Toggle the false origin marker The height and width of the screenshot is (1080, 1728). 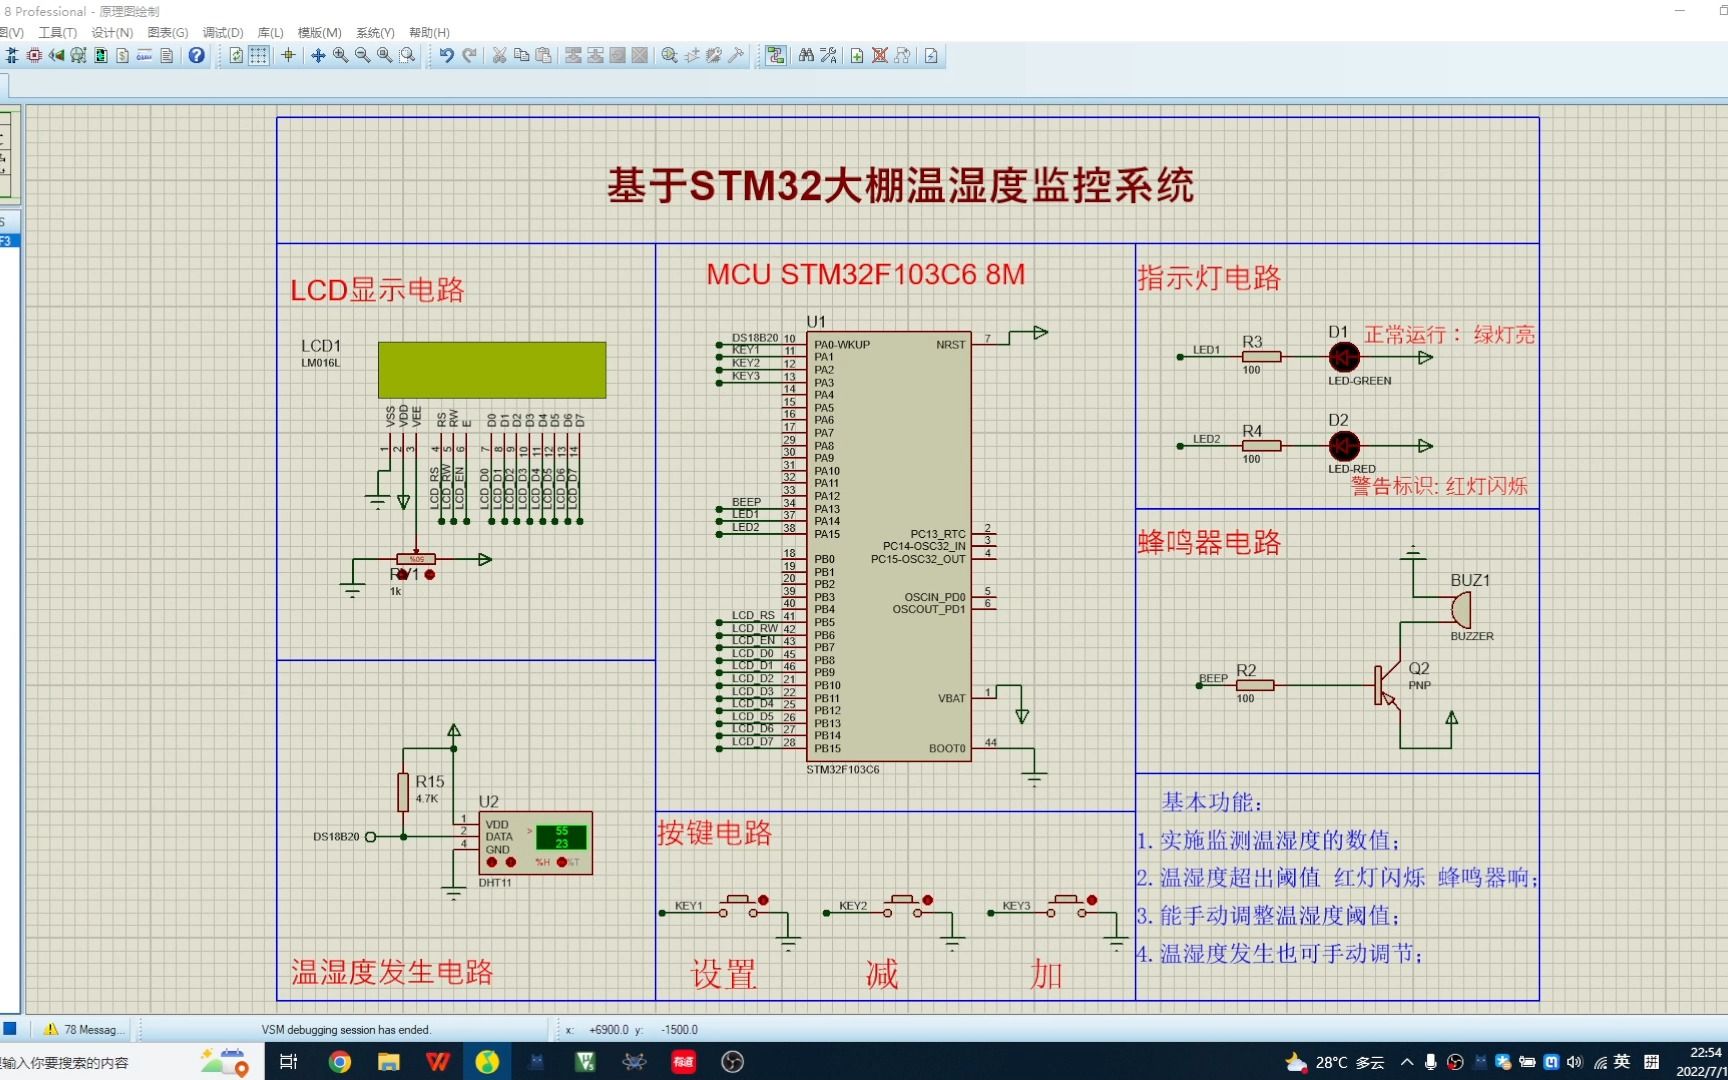[x=287, y=56]
